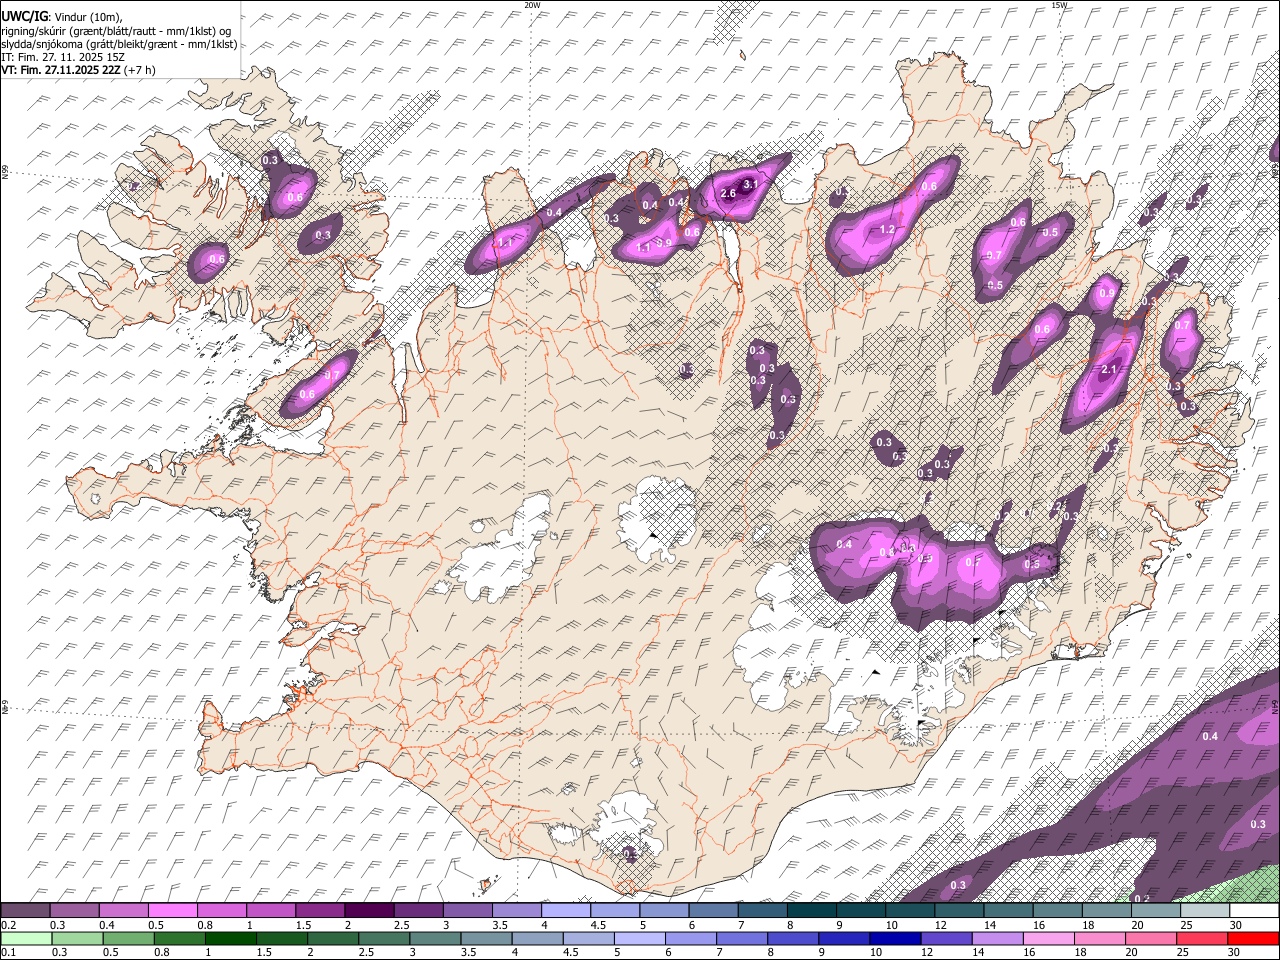
Task: Click the '0.1' label under the lower legend
Action: pos(8,953)
